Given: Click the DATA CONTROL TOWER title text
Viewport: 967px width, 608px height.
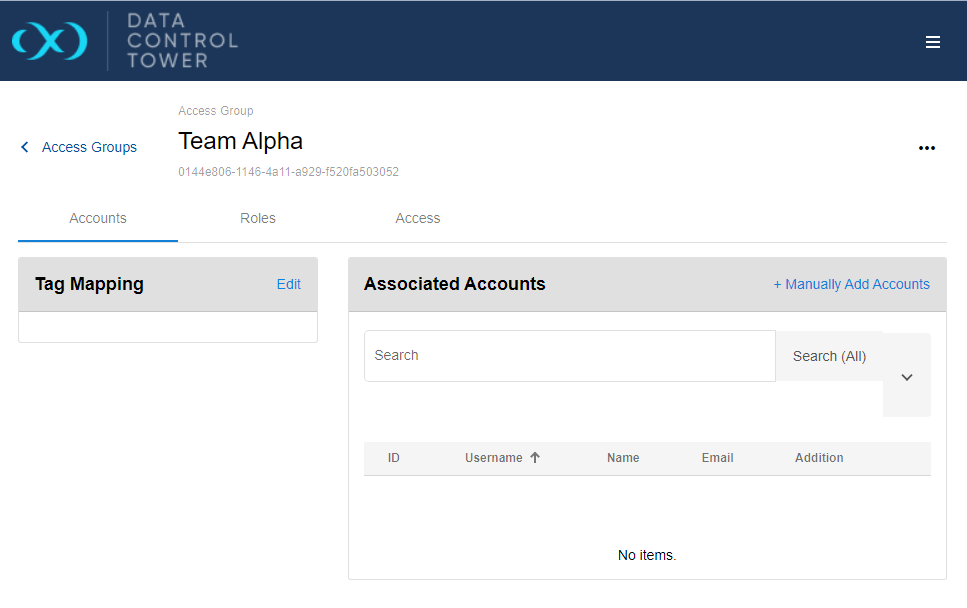Looking at the screenshot, I should click(x=182, y=41).
